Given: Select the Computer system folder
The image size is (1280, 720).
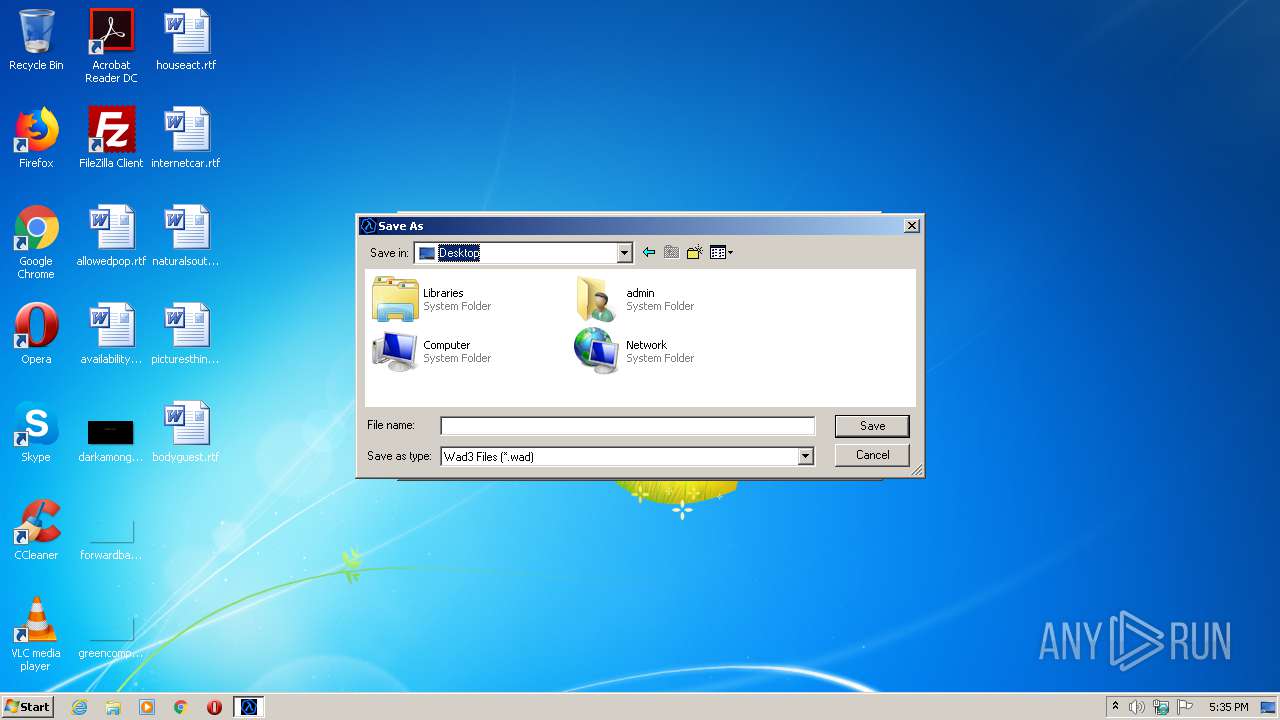Looking at the screenshot, I should 432,351.
